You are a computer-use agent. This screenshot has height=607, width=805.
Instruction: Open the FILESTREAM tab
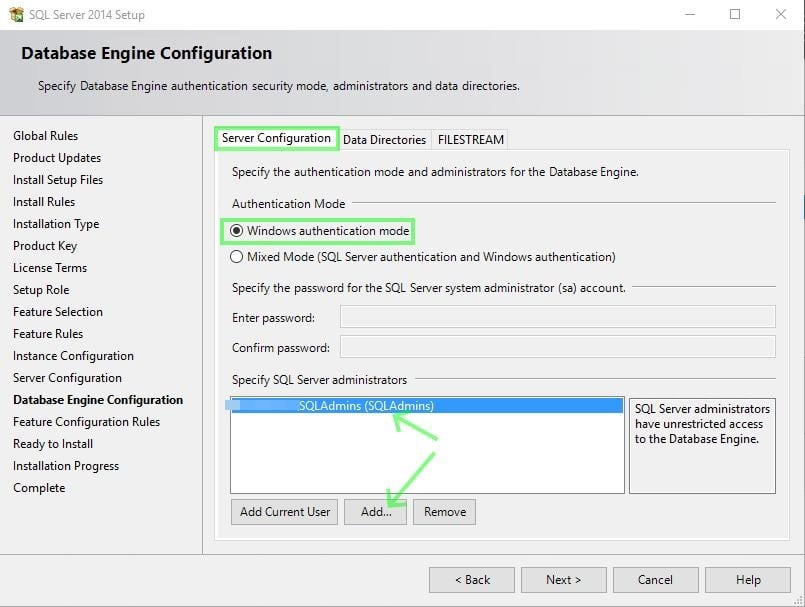tap(470, 140)
